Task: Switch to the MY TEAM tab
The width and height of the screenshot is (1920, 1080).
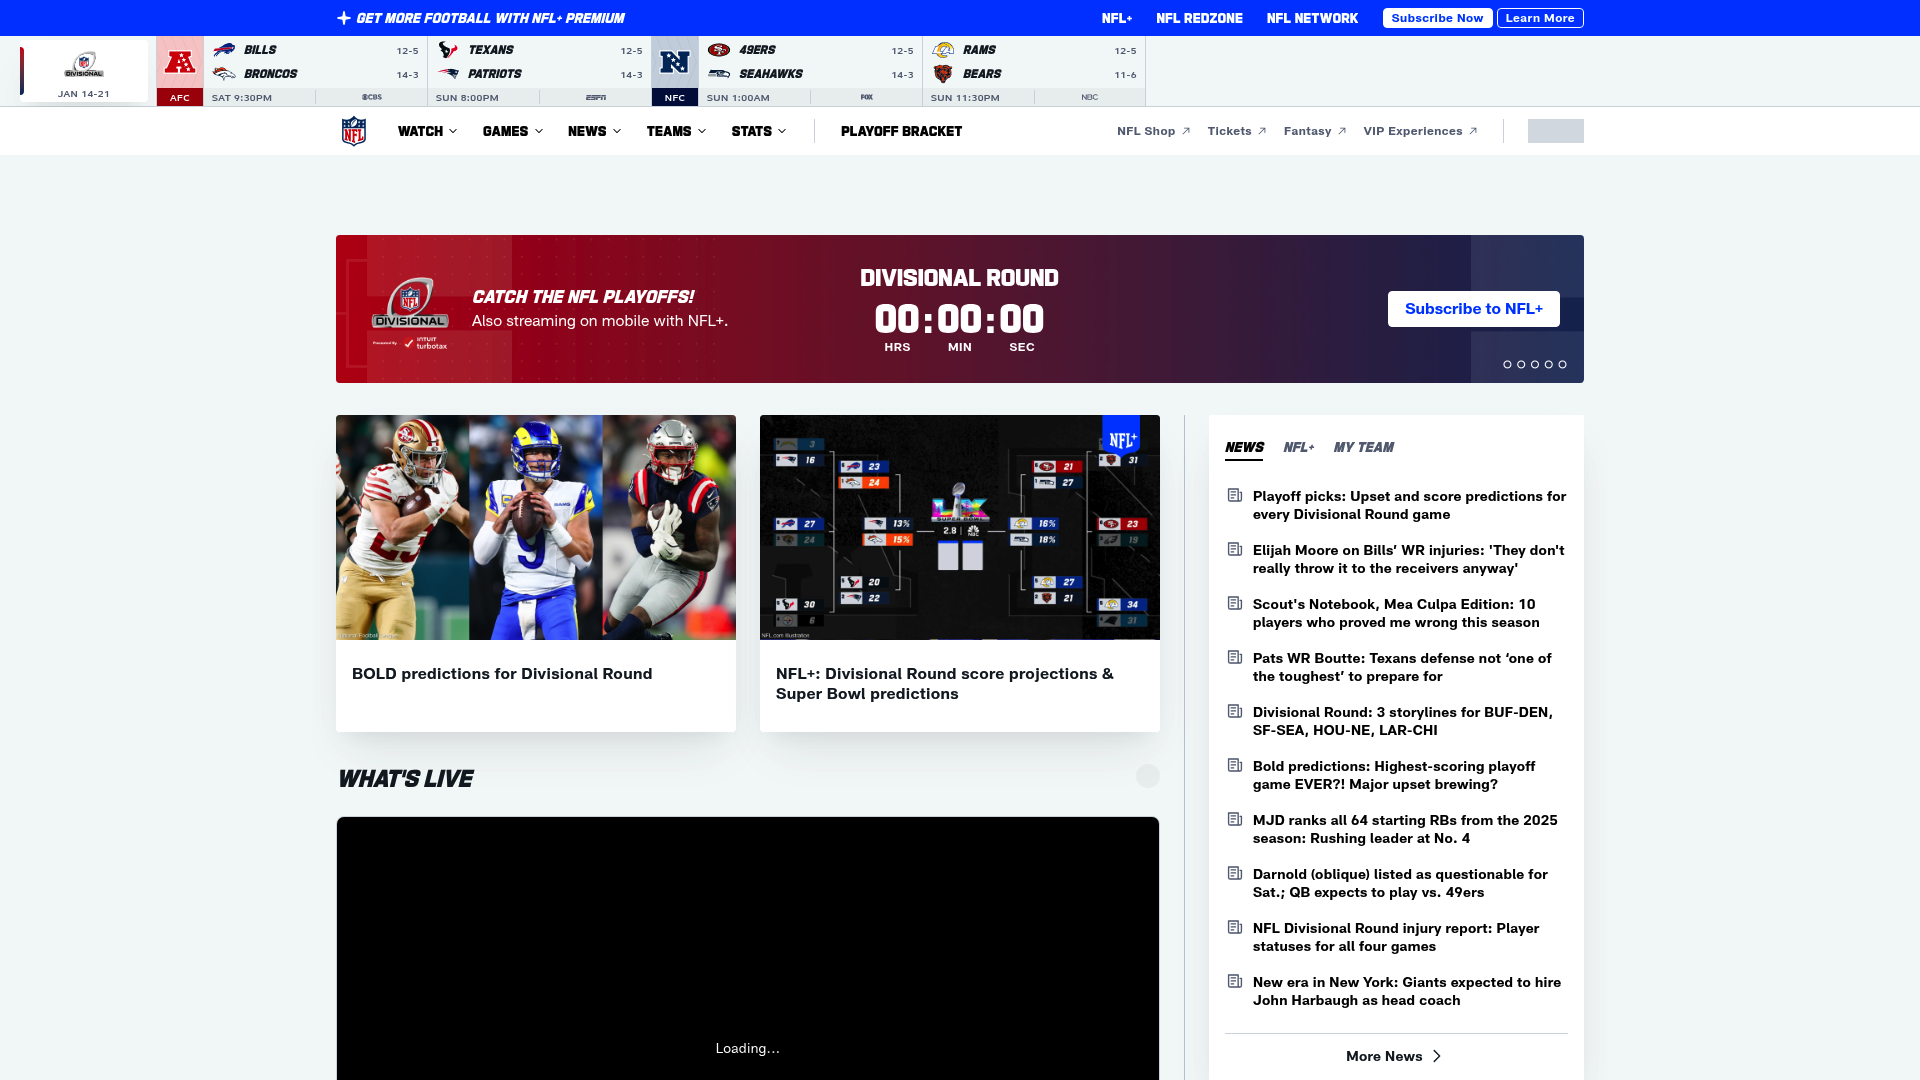Action: (1365, 448)
